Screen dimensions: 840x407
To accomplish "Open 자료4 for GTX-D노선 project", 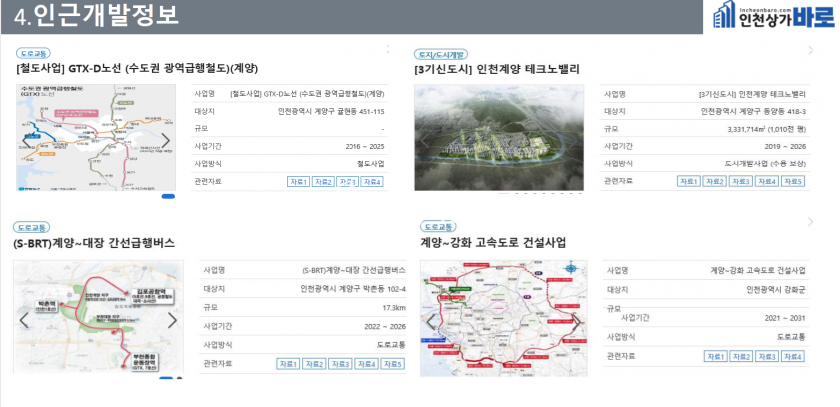I will coord(372,181).
